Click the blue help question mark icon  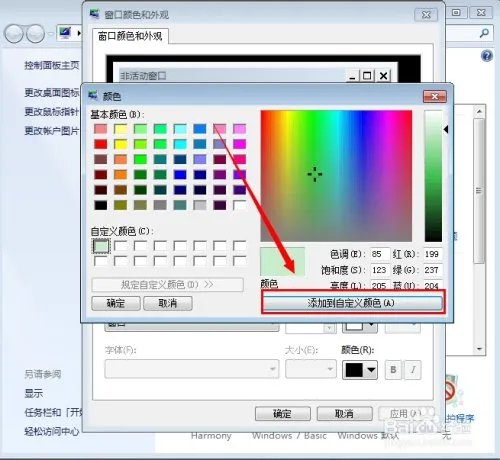tap(486, 56)
